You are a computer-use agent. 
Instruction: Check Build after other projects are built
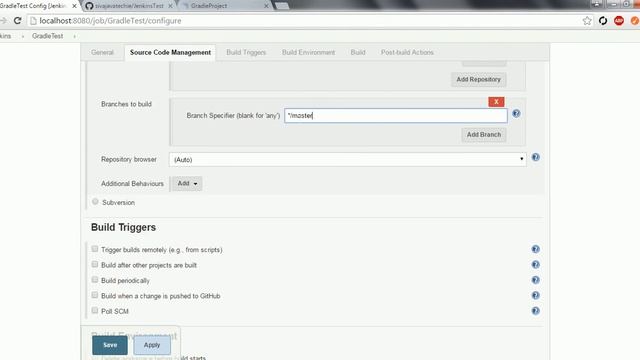pyautogui.click(x=95, y=264)
